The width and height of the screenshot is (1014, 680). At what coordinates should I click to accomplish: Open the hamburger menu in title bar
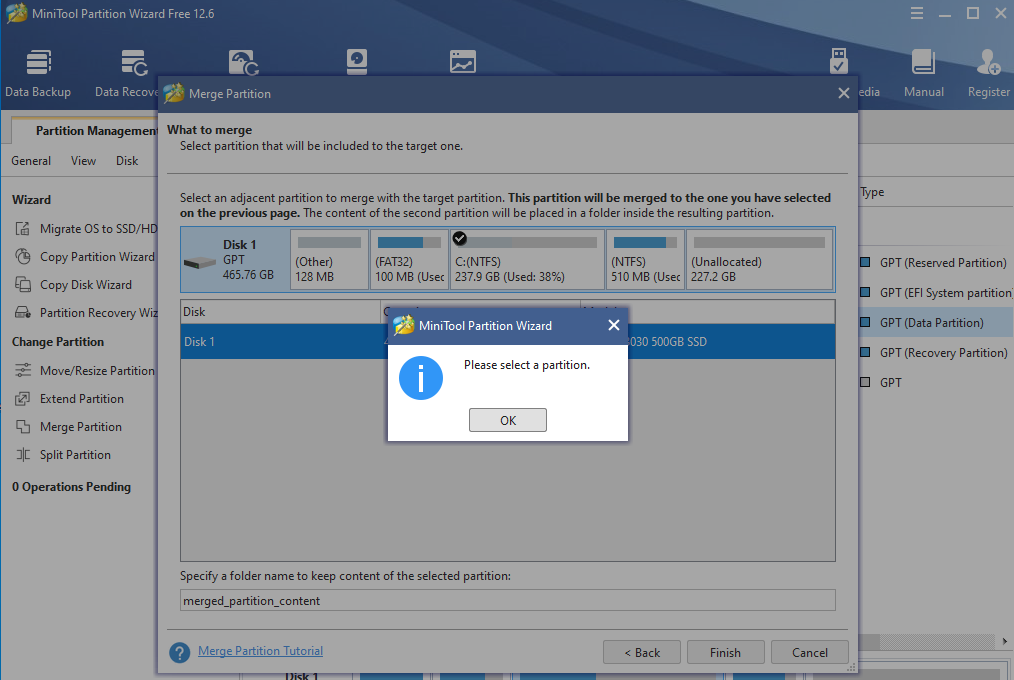(916, 14)
